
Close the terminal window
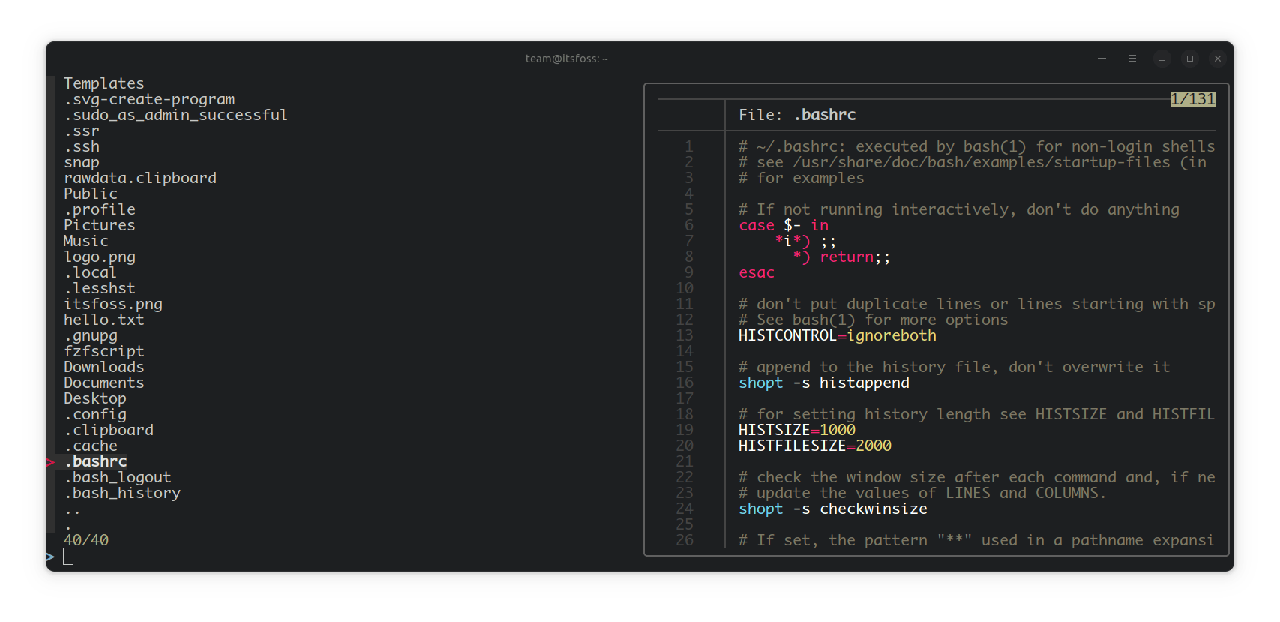point(1217,58)
